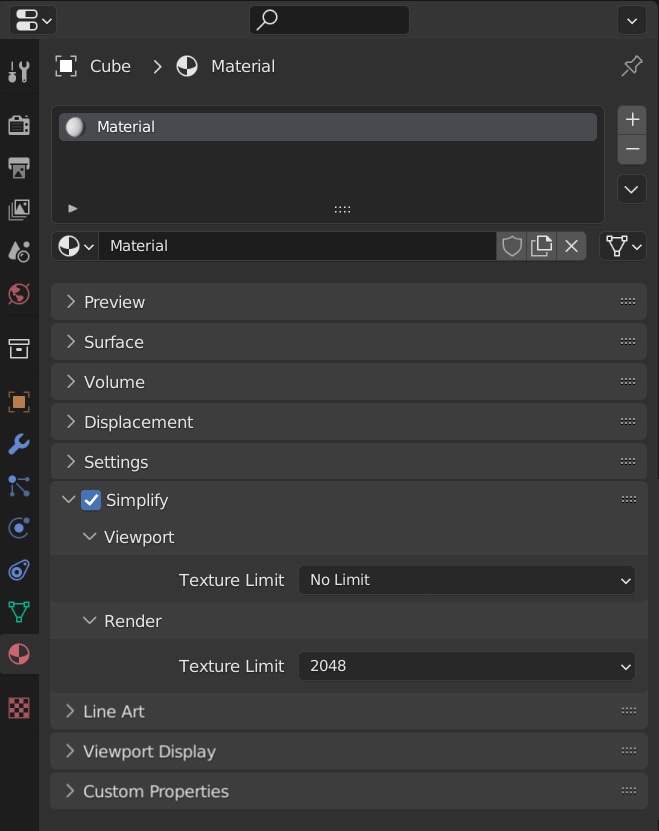659x831 pixels.
Task: Click the Volume panel drag grip
Action: [628, 382]
